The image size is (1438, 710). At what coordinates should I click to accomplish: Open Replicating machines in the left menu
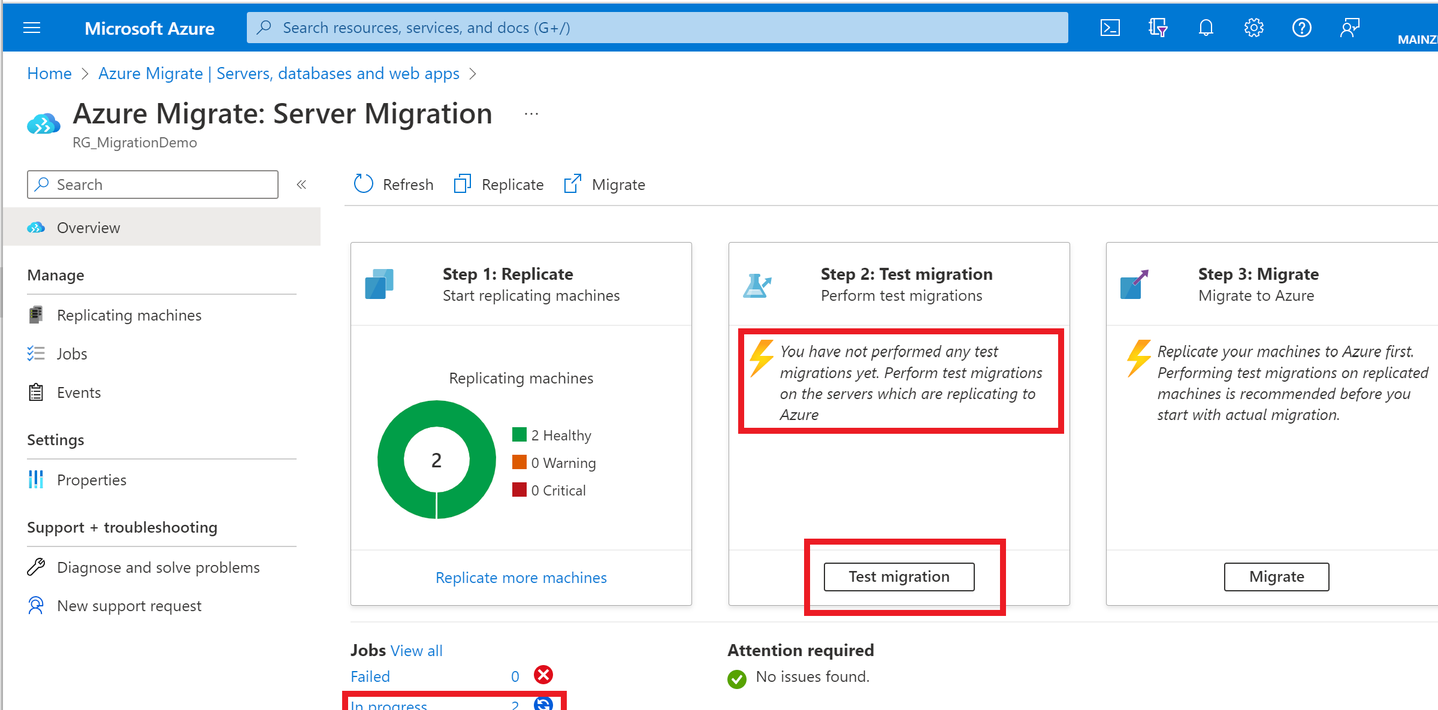pyautogui.click(x=129, y=315)
